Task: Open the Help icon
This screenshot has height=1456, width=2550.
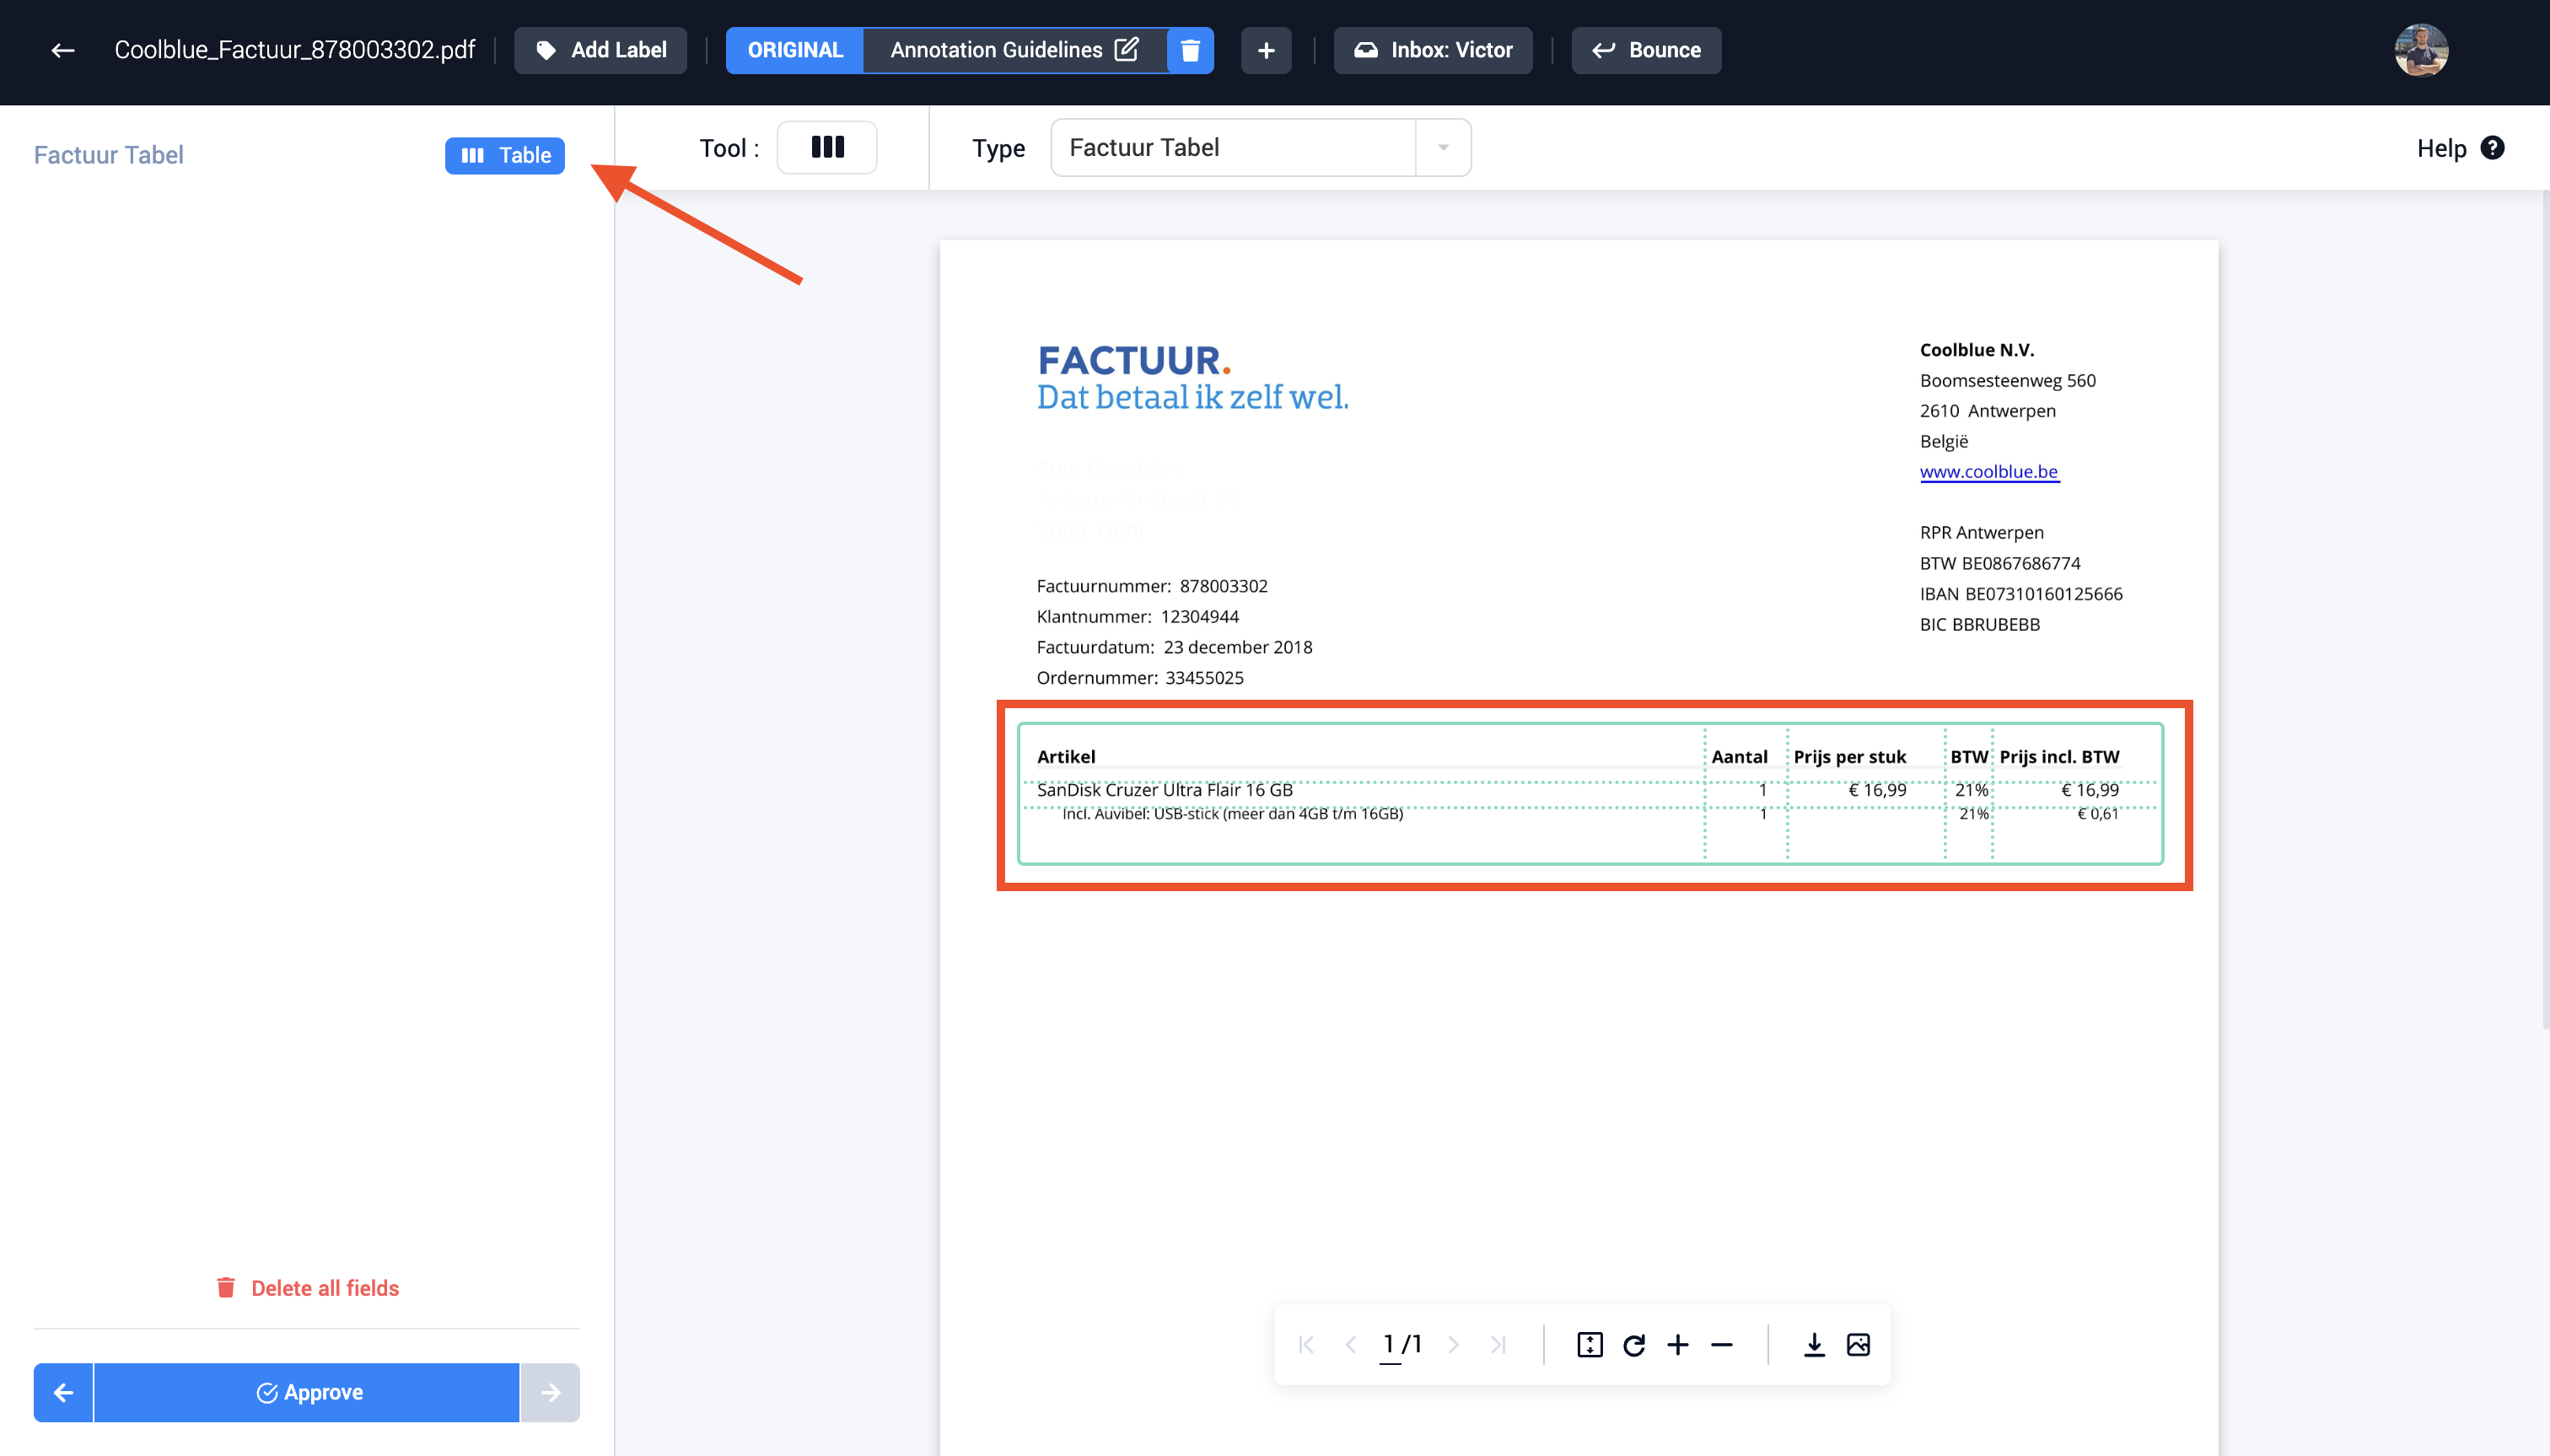Action: [x=2493, y=148]
